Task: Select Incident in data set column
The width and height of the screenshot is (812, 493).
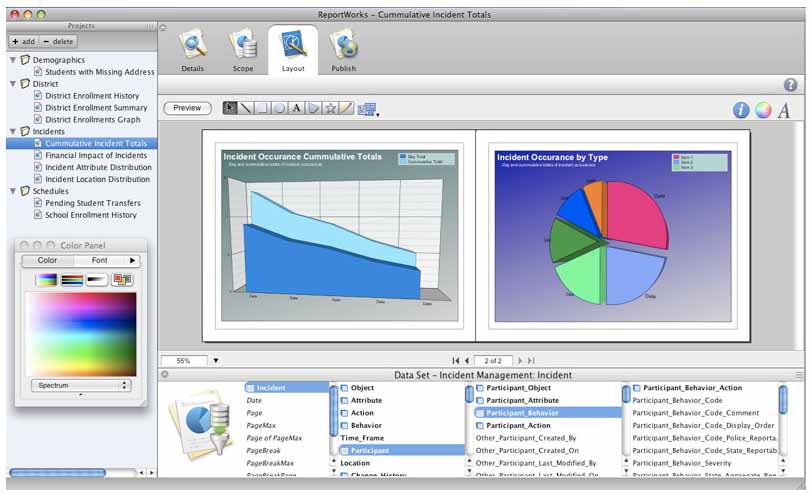Action: 286,388
